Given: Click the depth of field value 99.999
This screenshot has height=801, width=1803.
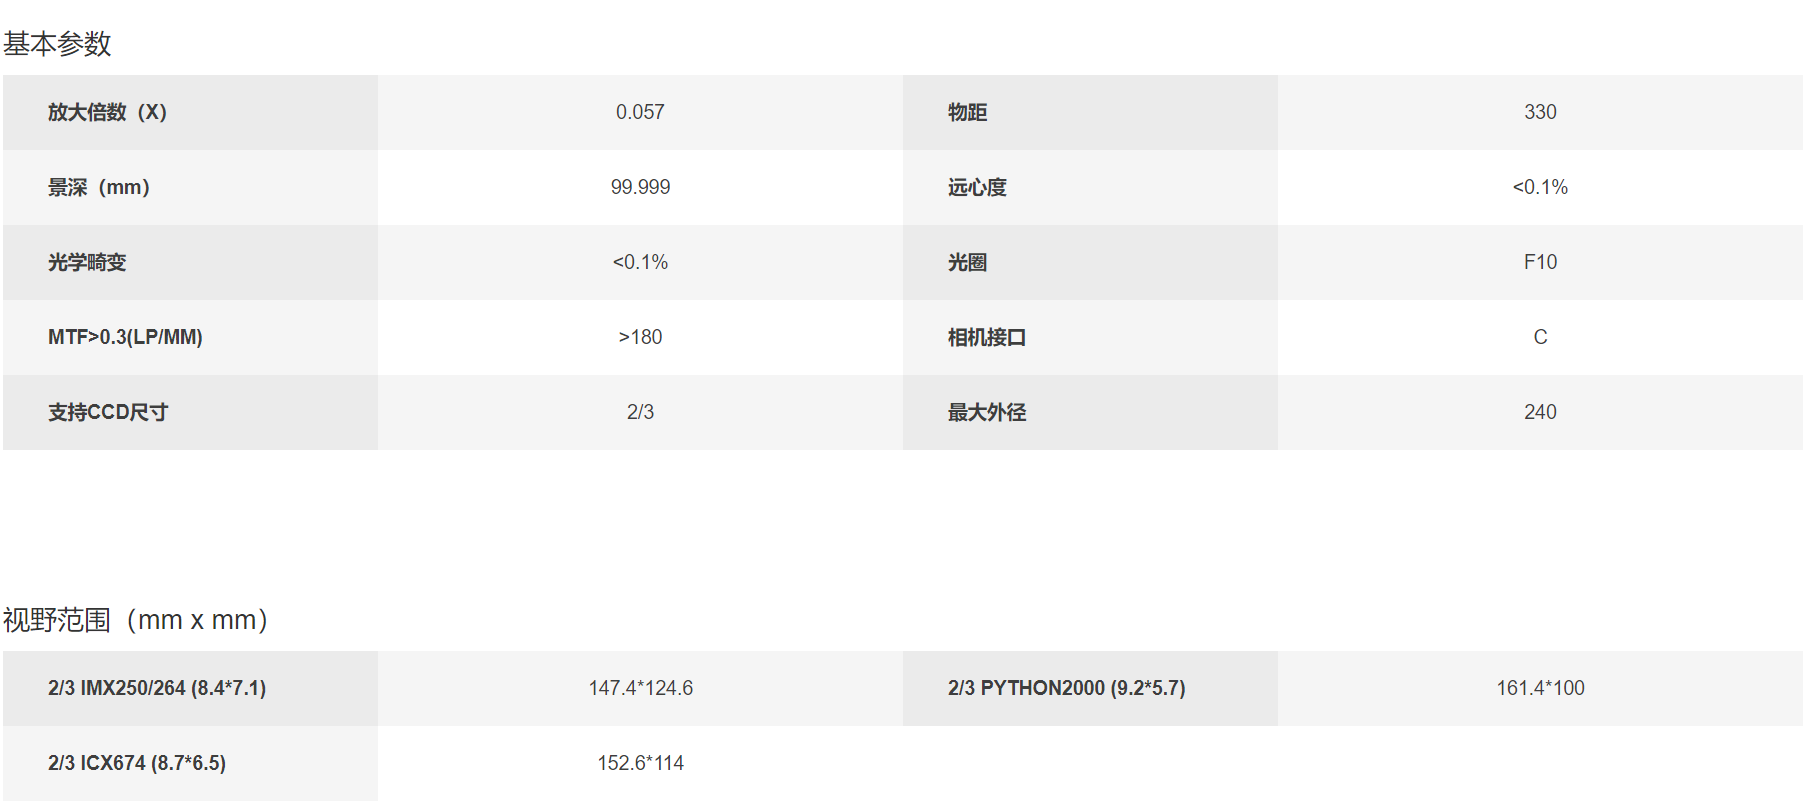Looking at the screenshot, I should click(x=640, y=187).
